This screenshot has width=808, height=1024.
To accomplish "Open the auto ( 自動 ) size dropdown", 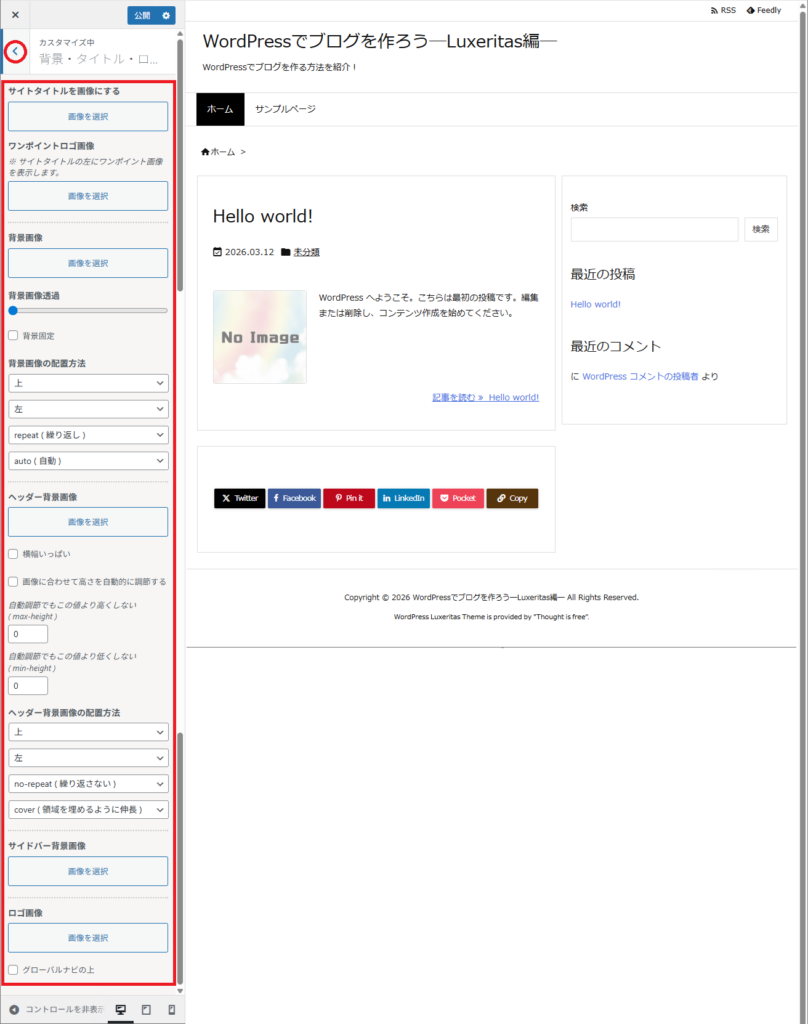I will (88, 460).
